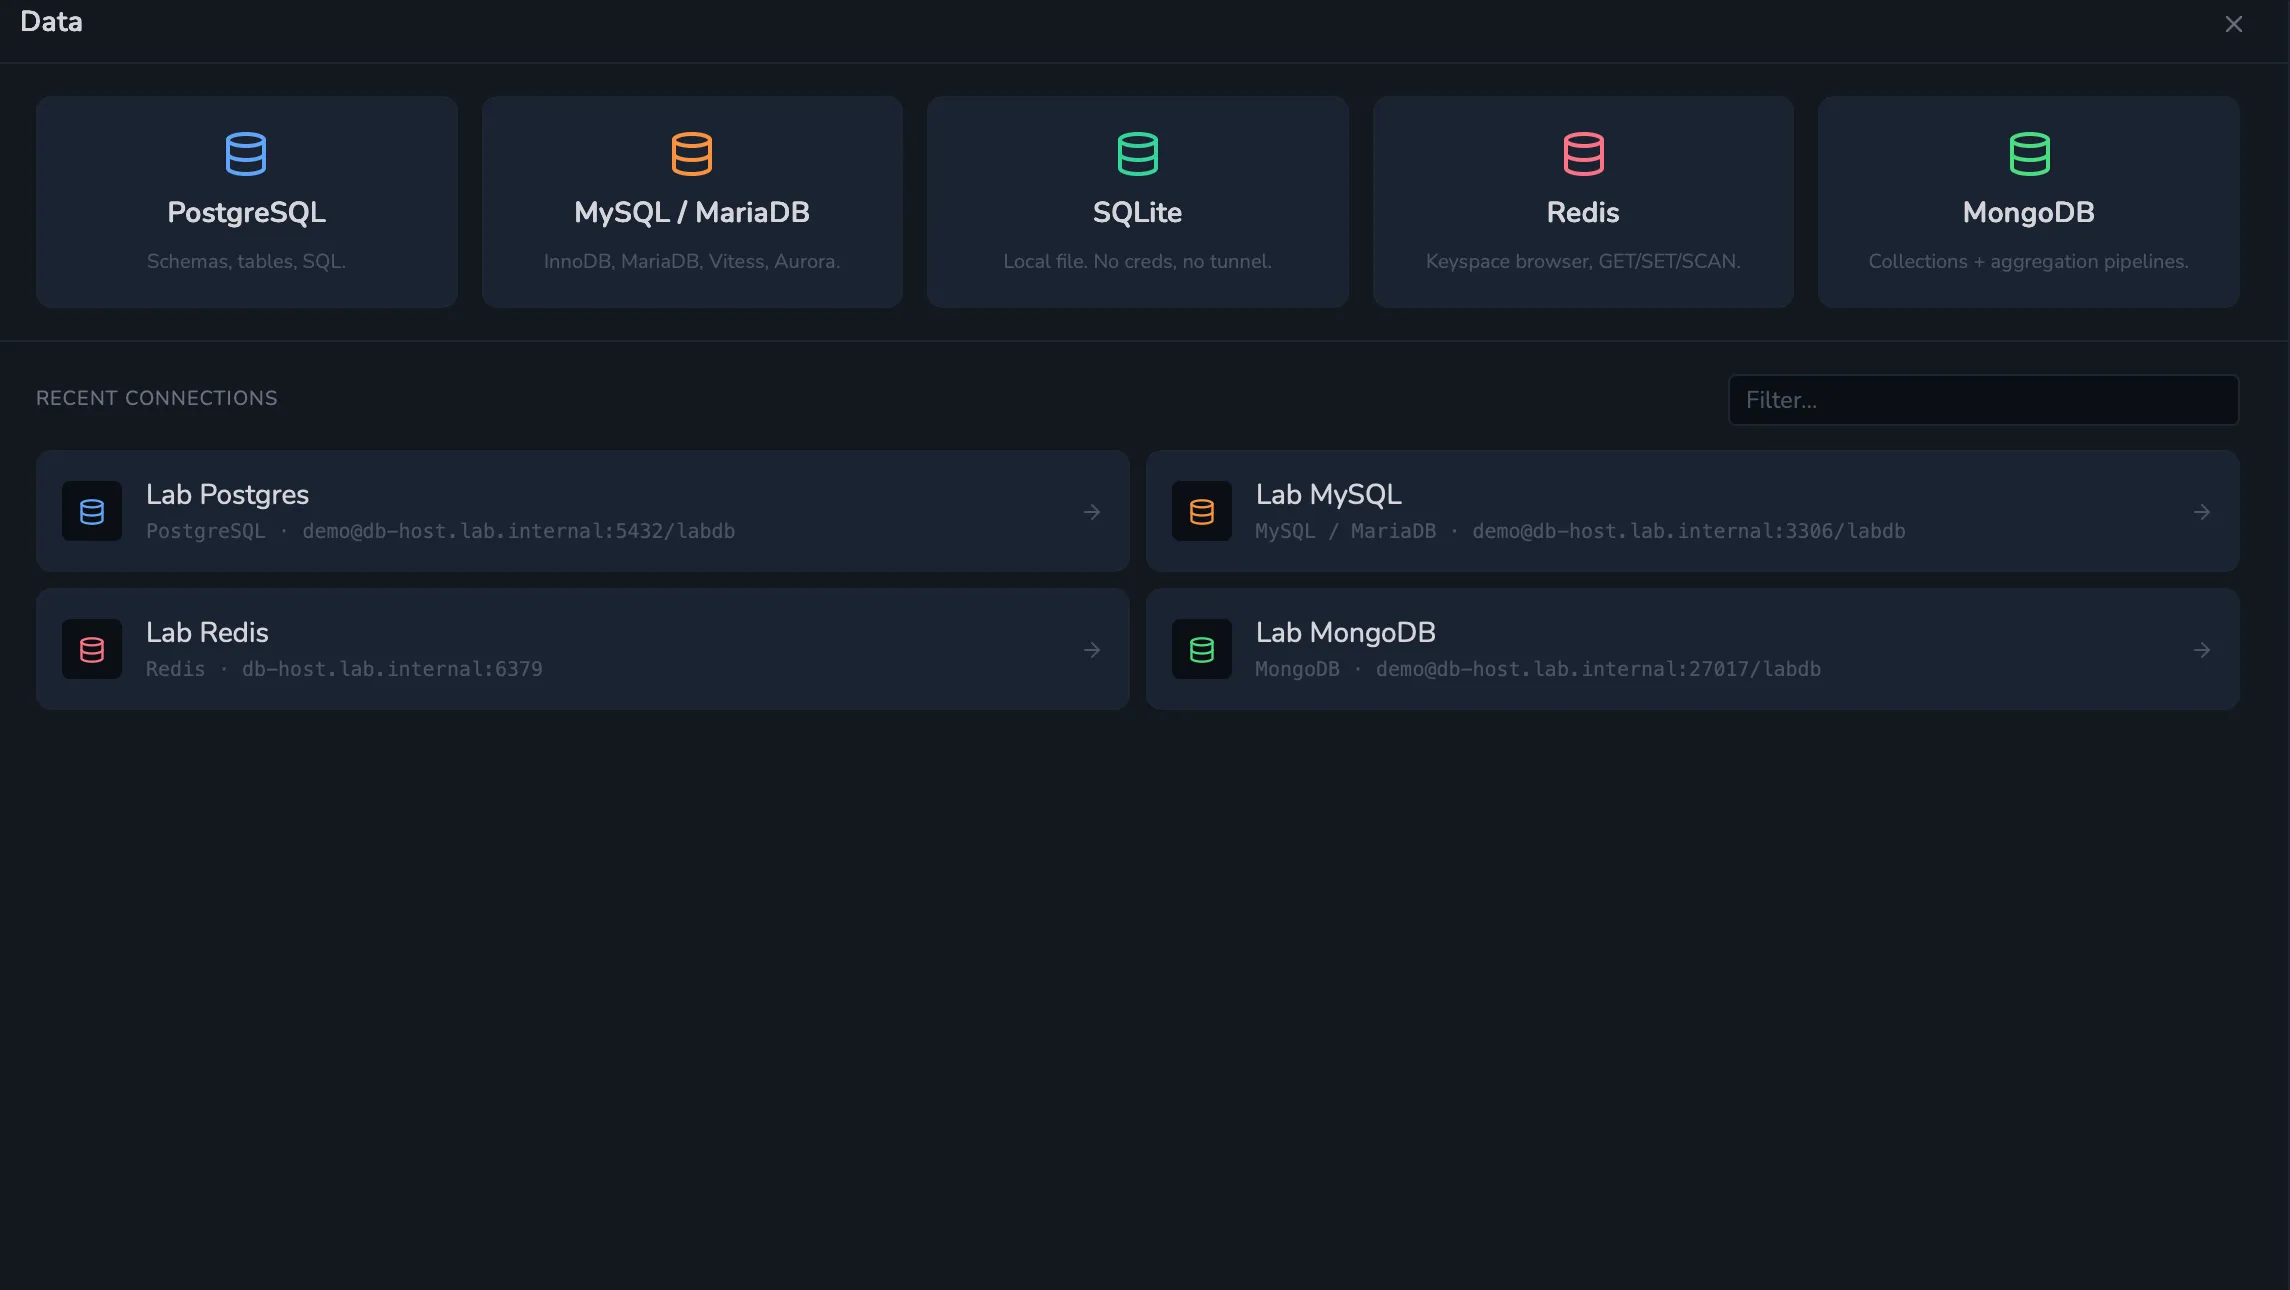Image resolution: width=2290 pixels, height=1290 pixels.
Task: Click the teal SQLite database icon
Action: pos(1138,154)
